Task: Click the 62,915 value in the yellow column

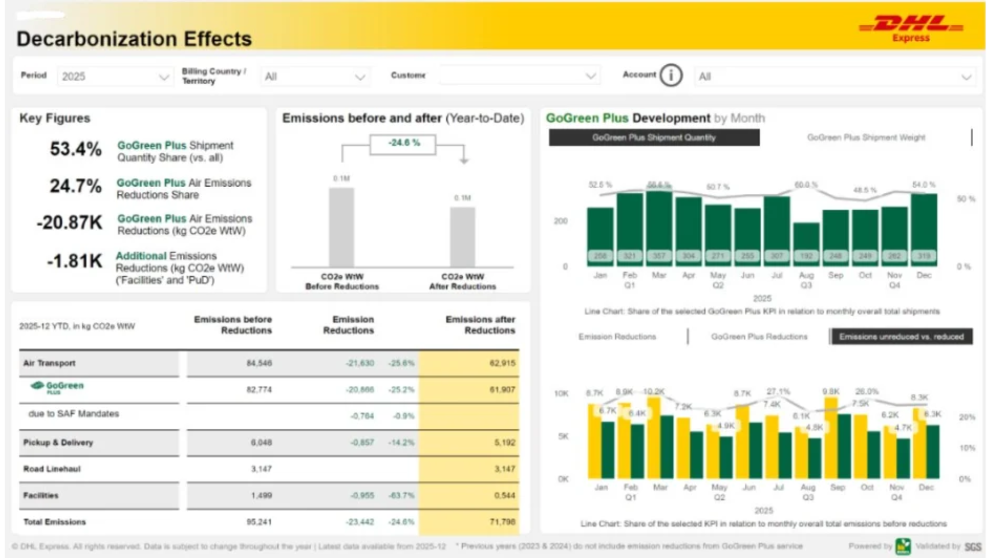Action: coord(502,363)
